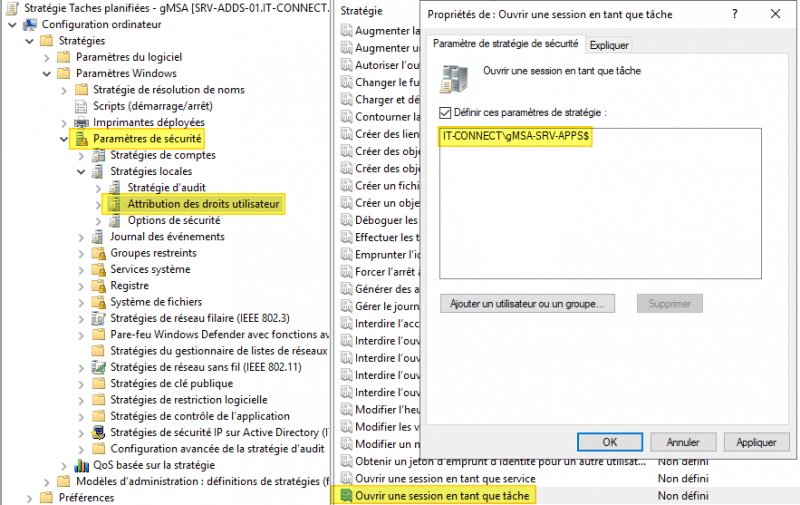
Task: Click the Supprimer button
Action: tap(669, 304)
